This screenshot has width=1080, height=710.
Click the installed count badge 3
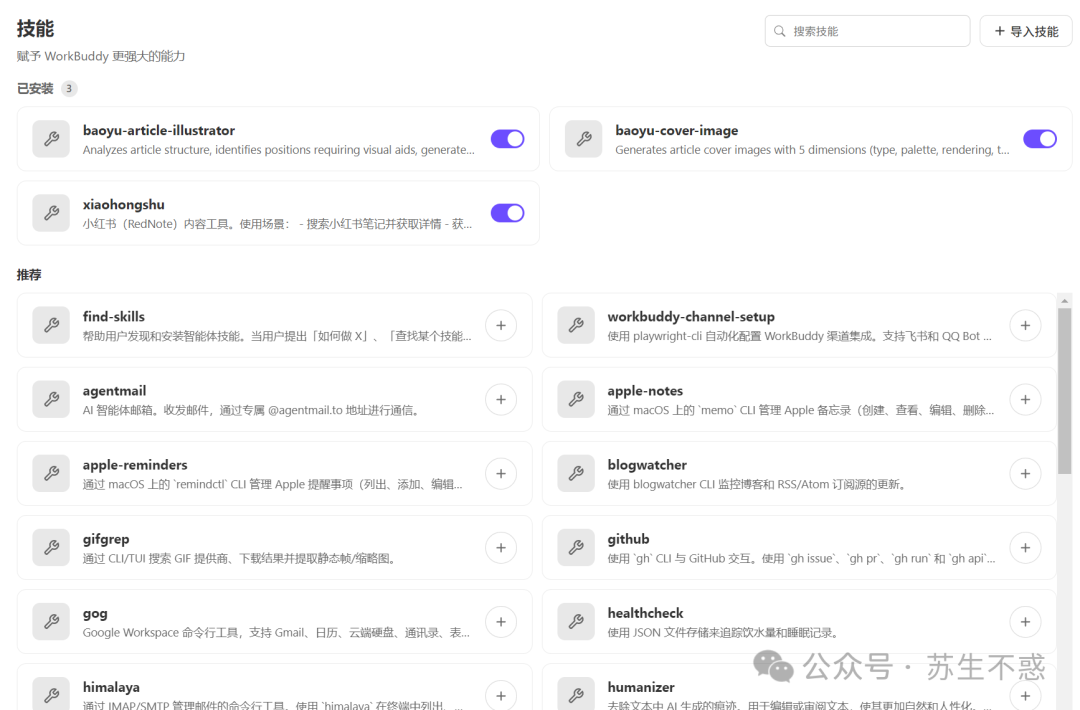point(69,89)
